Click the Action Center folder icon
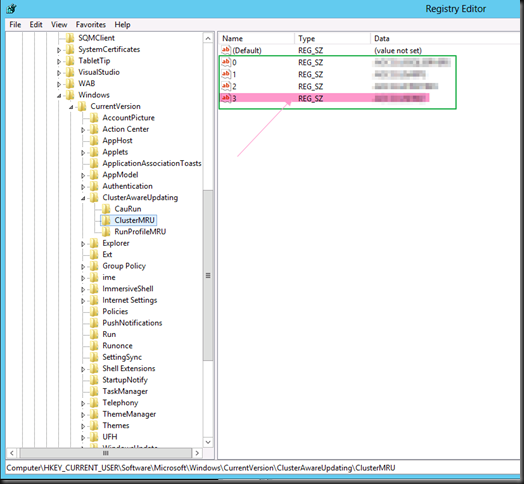Viewport: 524px width, 484px height. click(x=94, y=129)
